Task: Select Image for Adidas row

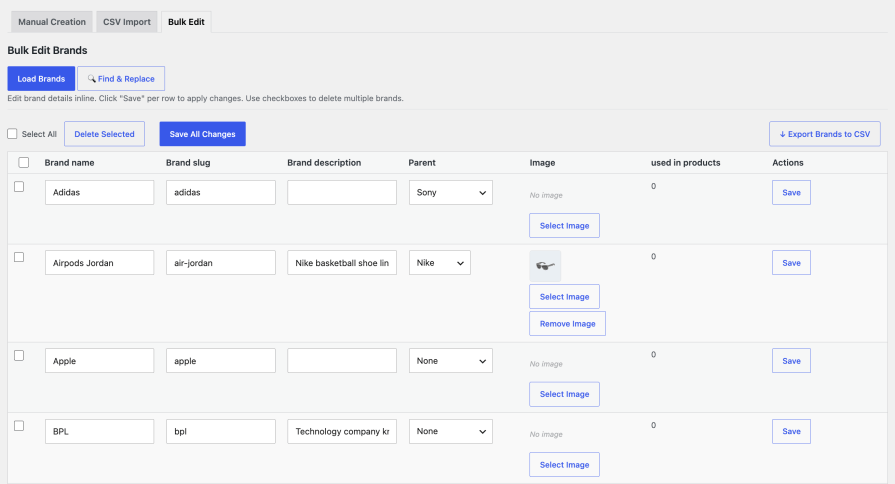Action: (565, 225)
